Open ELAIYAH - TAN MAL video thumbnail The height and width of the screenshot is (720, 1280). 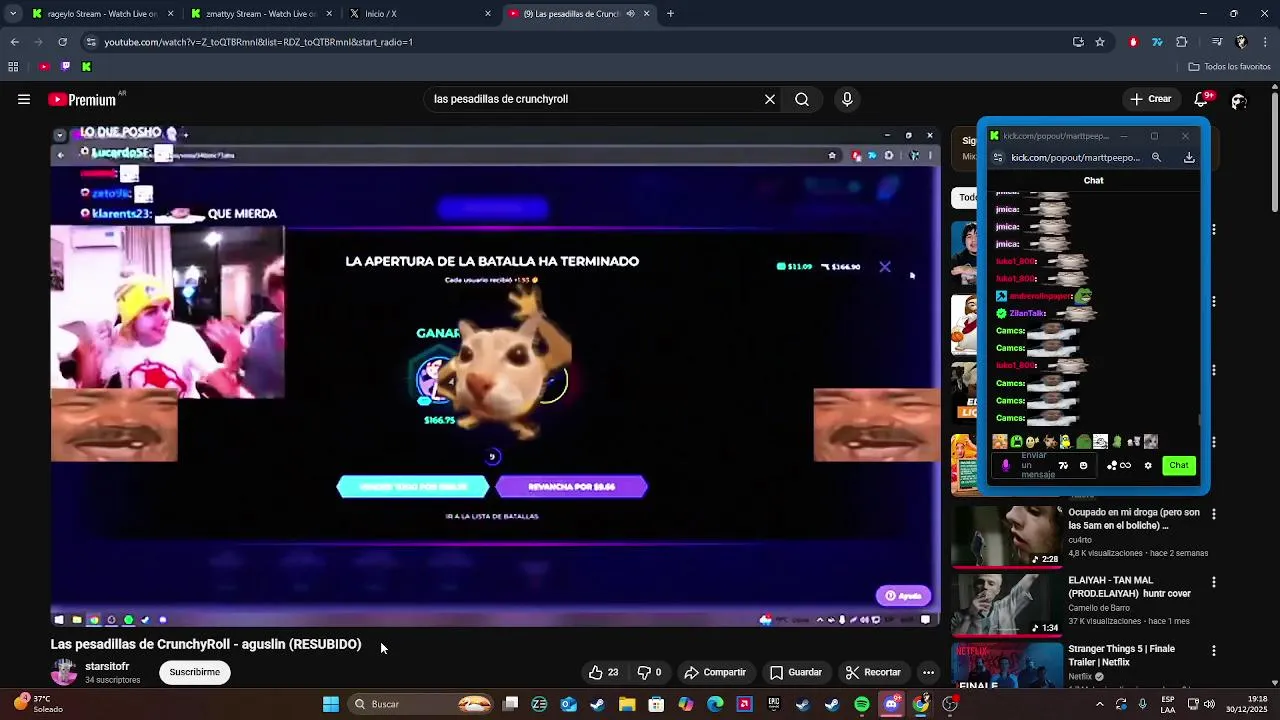coord(1006,604)
